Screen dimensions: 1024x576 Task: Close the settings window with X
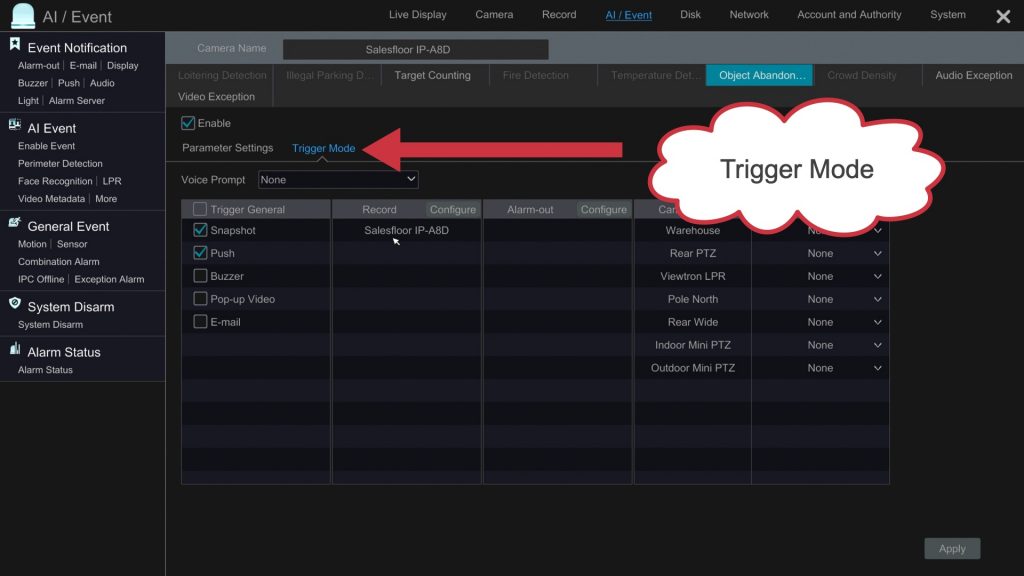pos(1003,16)
